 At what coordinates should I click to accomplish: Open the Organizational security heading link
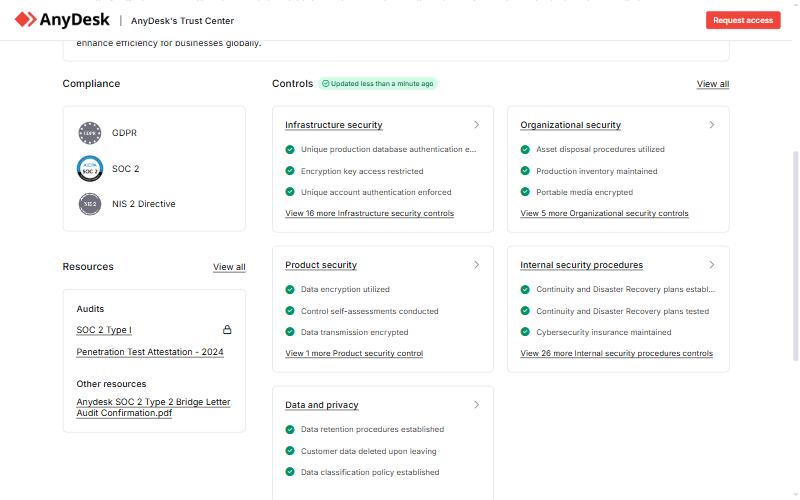[x=570, y=125]
